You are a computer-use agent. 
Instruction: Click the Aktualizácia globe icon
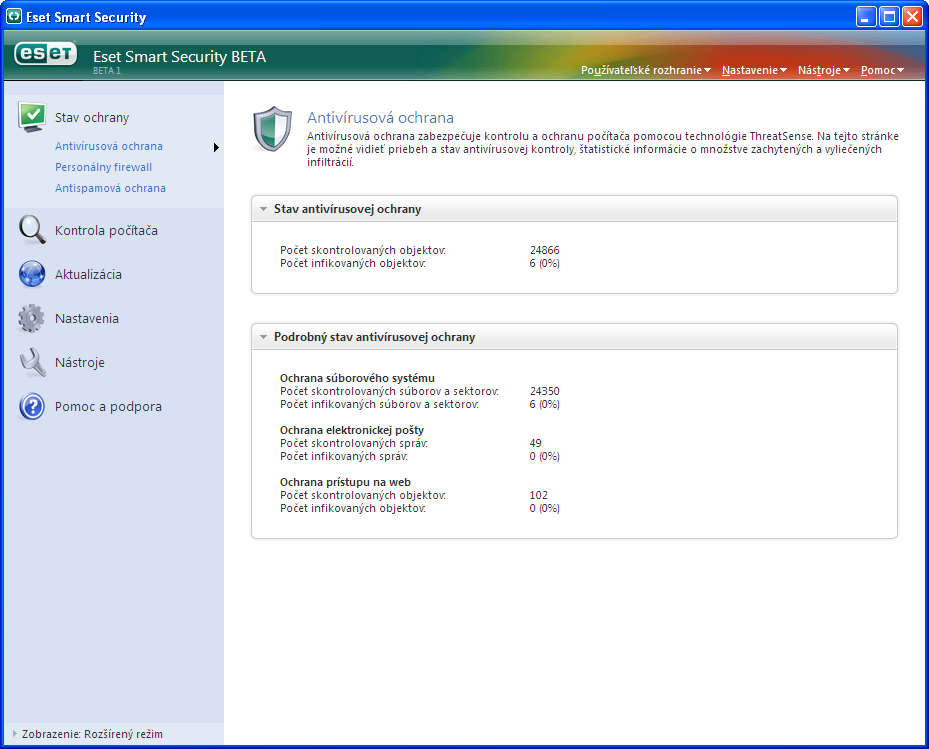[32, 274]
